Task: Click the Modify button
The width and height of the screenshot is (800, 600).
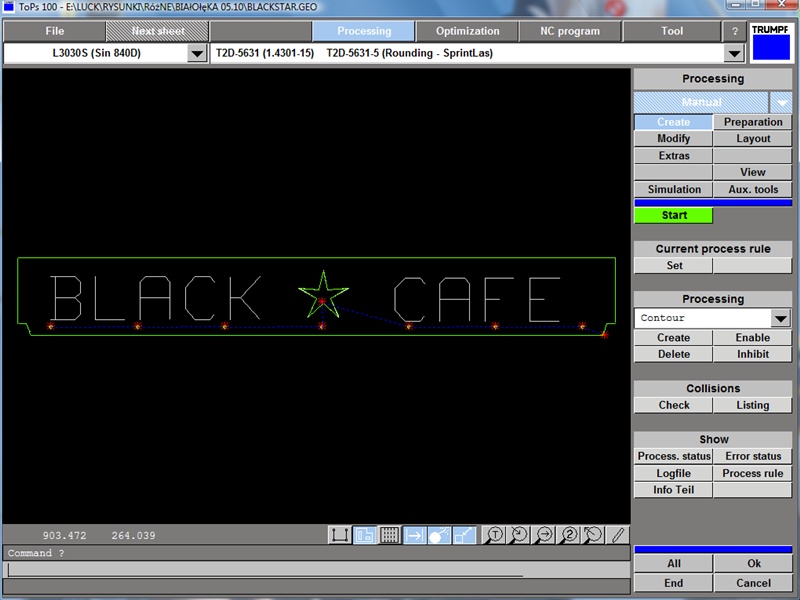Action: coord(673,139)
